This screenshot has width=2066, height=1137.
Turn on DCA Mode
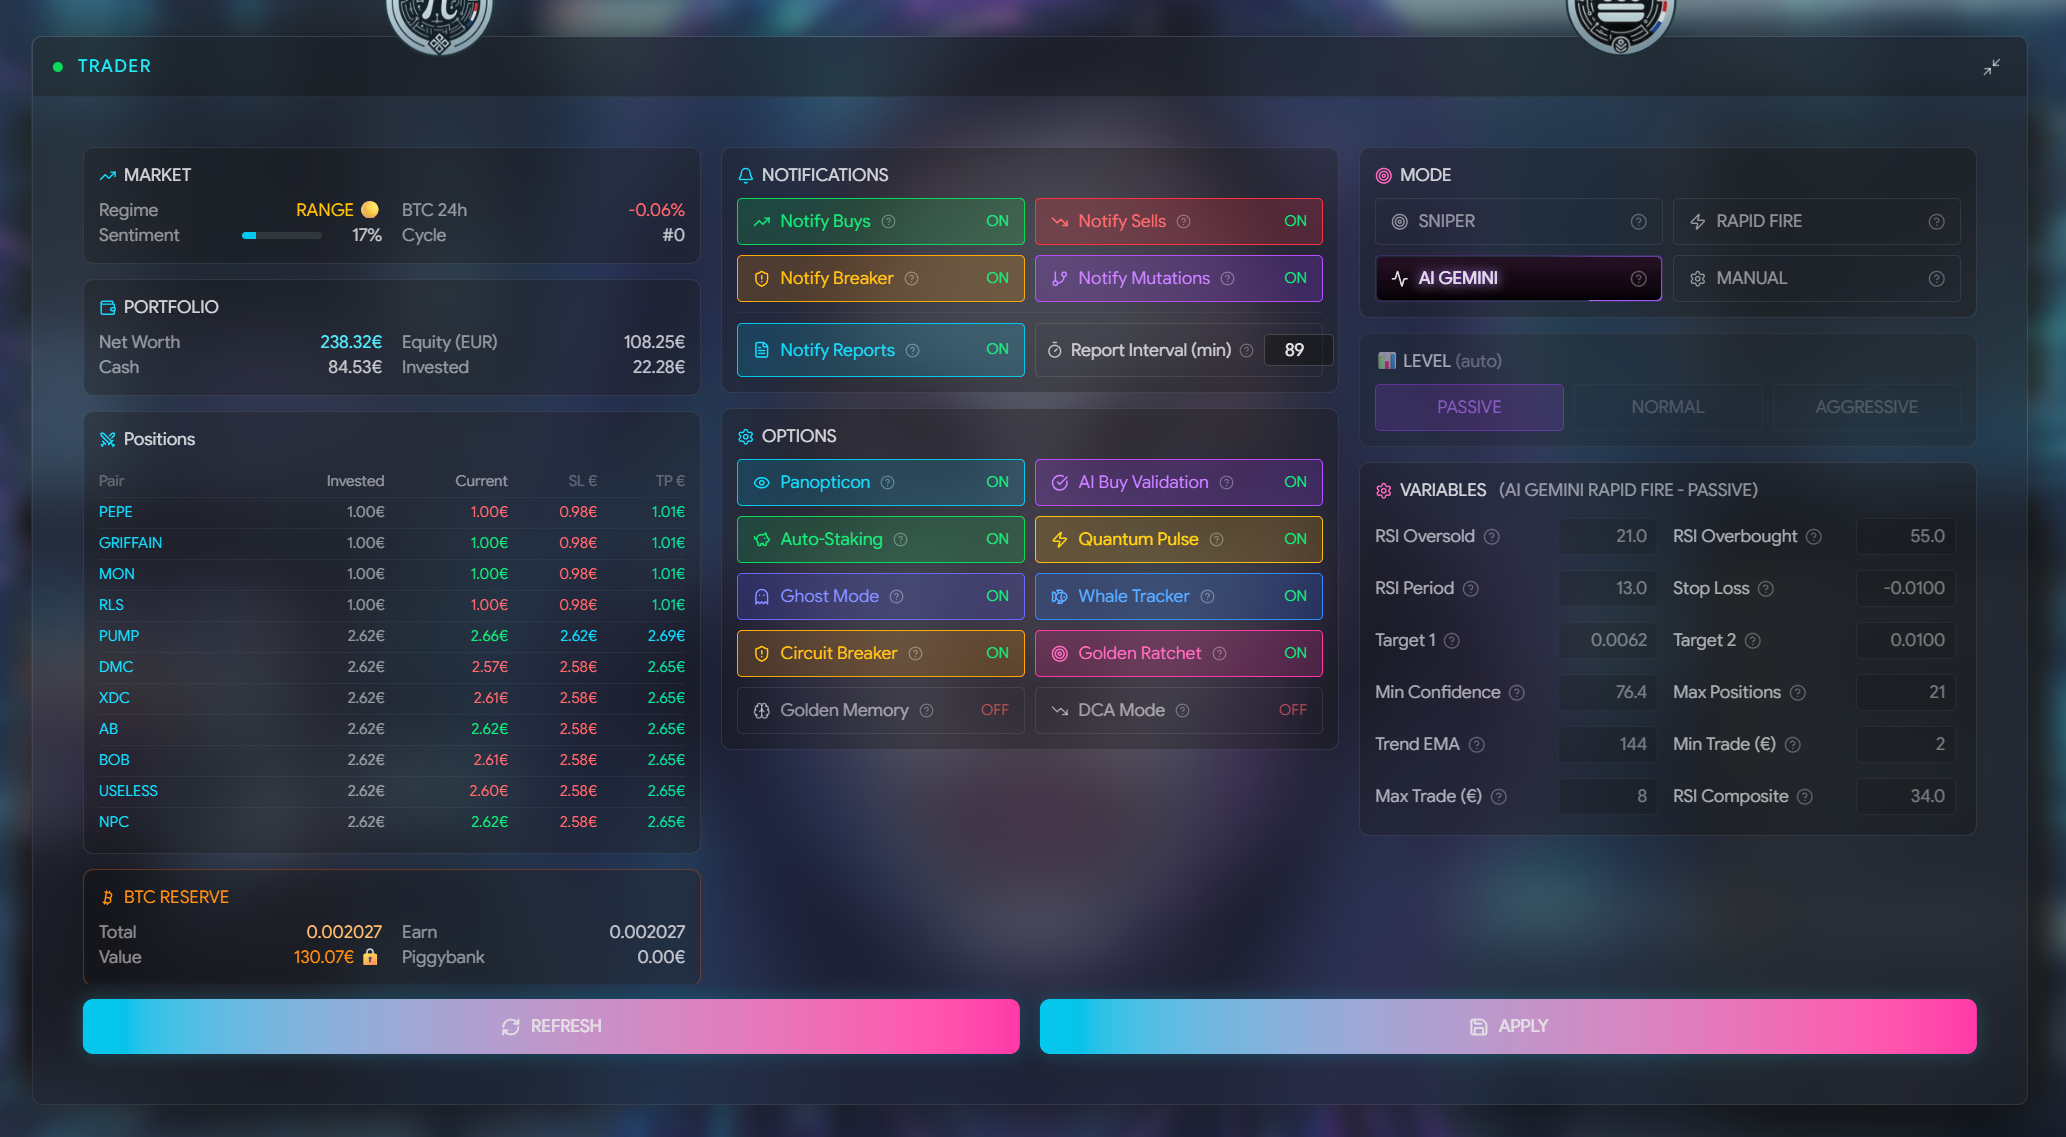pyautogui.click(x=1291, y=710)
